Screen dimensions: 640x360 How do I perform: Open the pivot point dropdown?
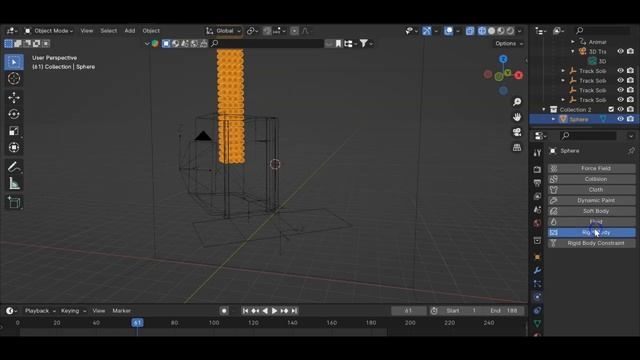[x=253, y=31]
